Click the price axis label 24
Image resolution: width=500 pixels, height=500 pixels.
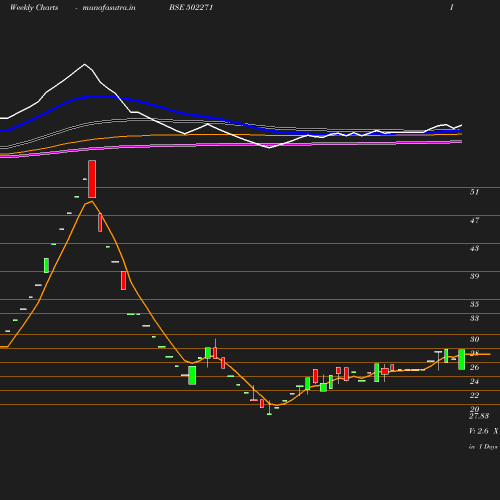click(x=474, y=381)
